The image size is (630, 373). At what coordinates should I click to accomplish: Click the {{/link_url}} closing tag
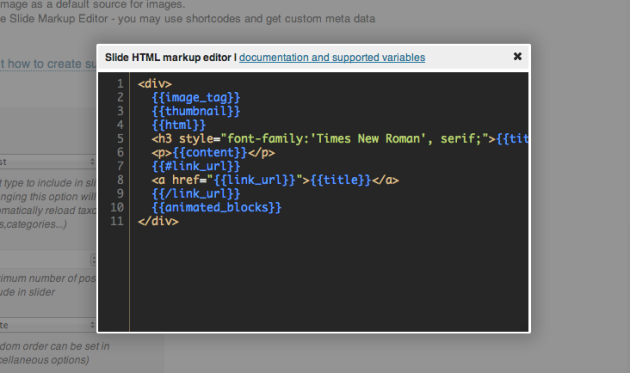196,194
